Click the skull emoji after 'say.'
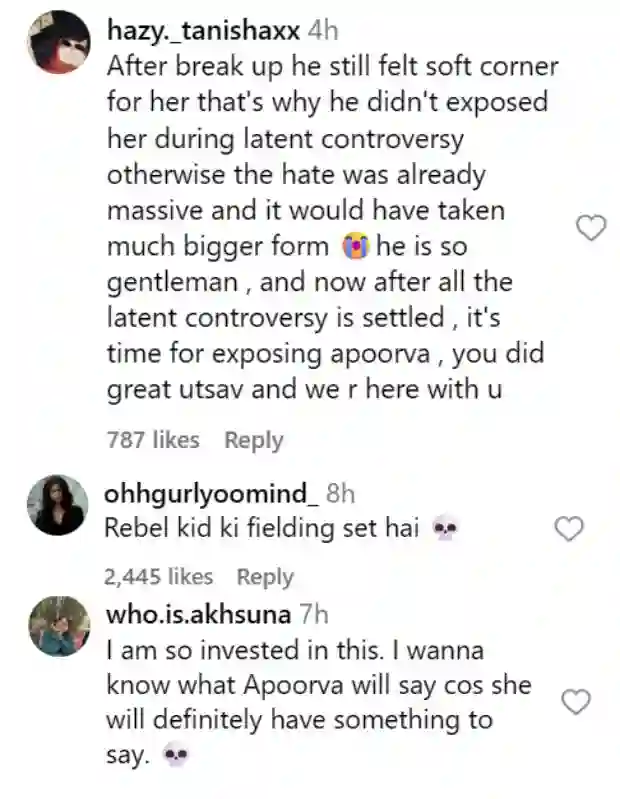Viewport: 620px width, 799px height. 174,756
